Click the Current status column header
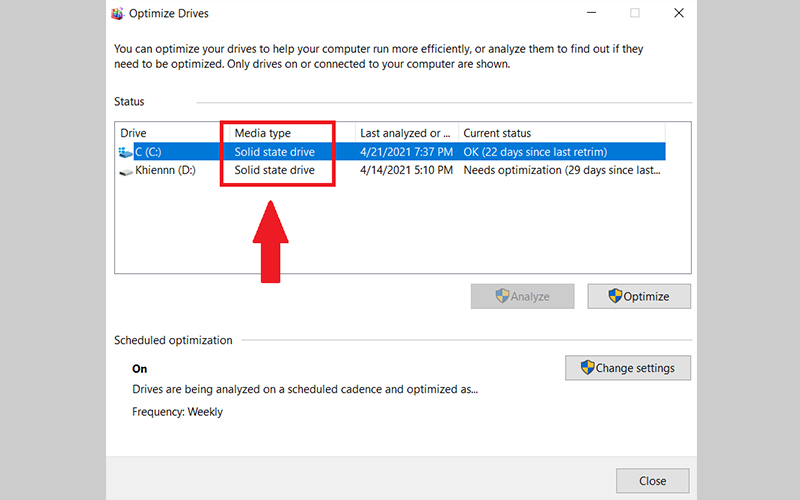The image size is (800, 500). pyautogui.click(x=497, y=133)
